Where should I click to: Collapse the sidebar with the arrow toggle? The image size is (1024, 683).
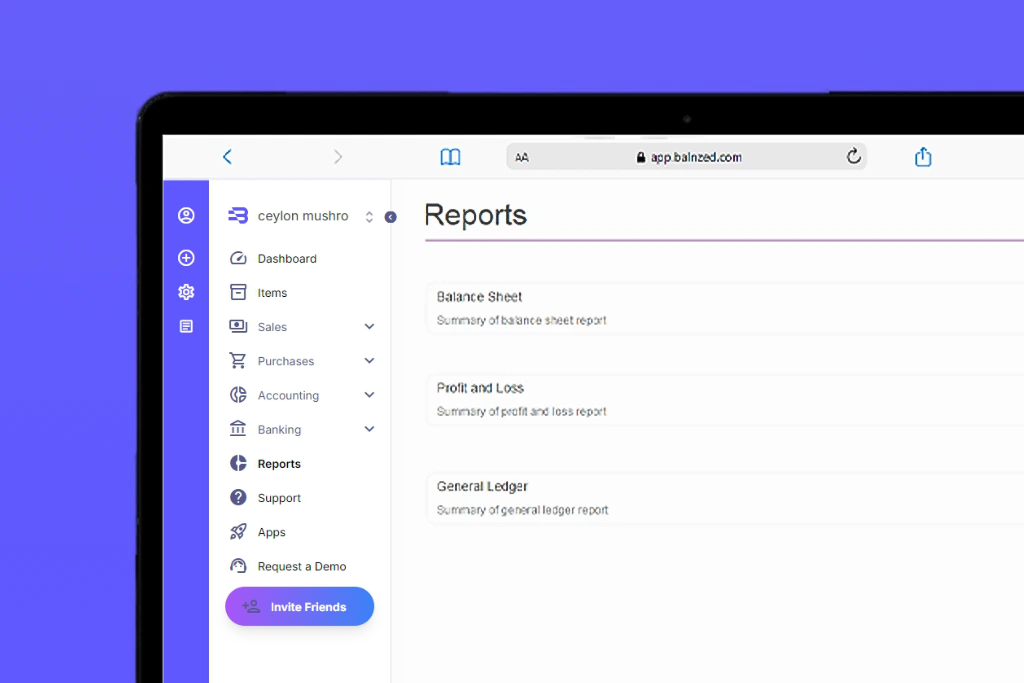click(391, 217)
